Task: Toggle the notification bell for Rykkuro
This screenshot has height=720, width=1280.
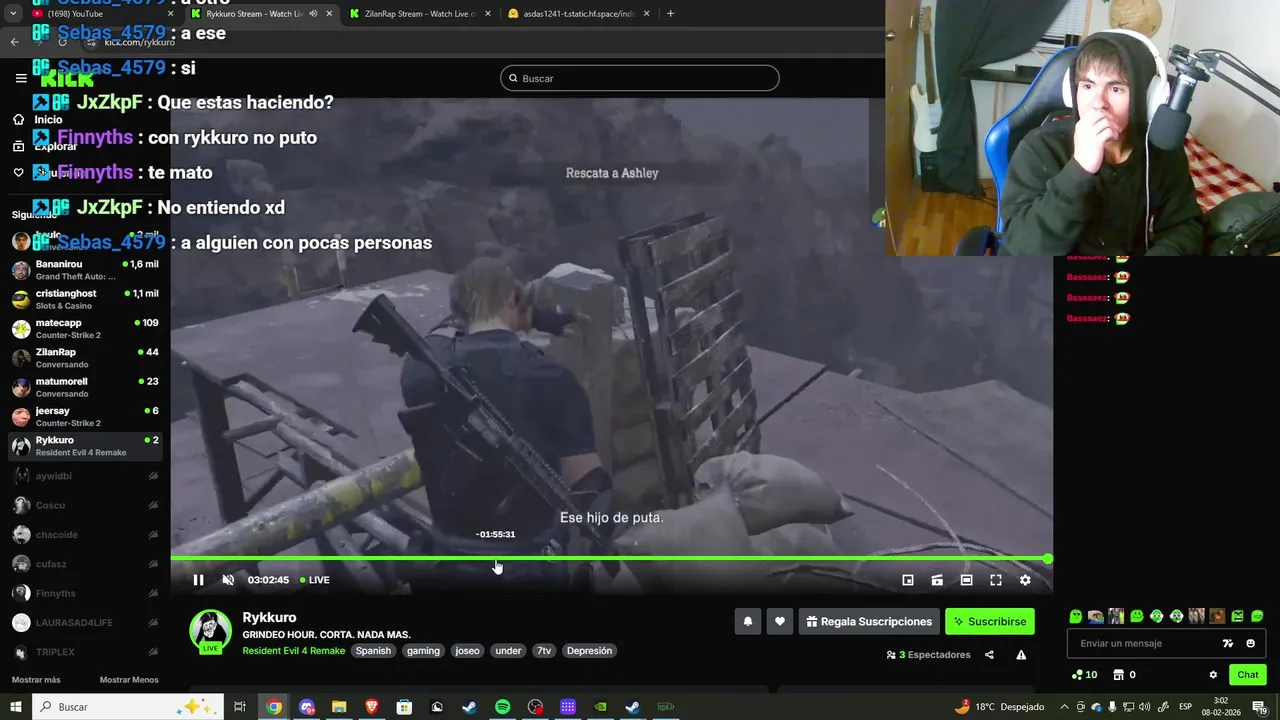Action: tap(748, 622)
